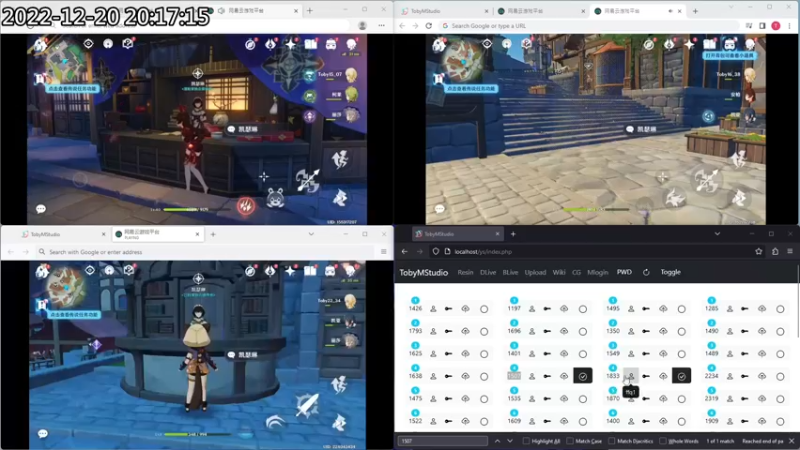Select the radio circle in row 1638
This screenshot has width=800, height=450.
pos(484,377)
